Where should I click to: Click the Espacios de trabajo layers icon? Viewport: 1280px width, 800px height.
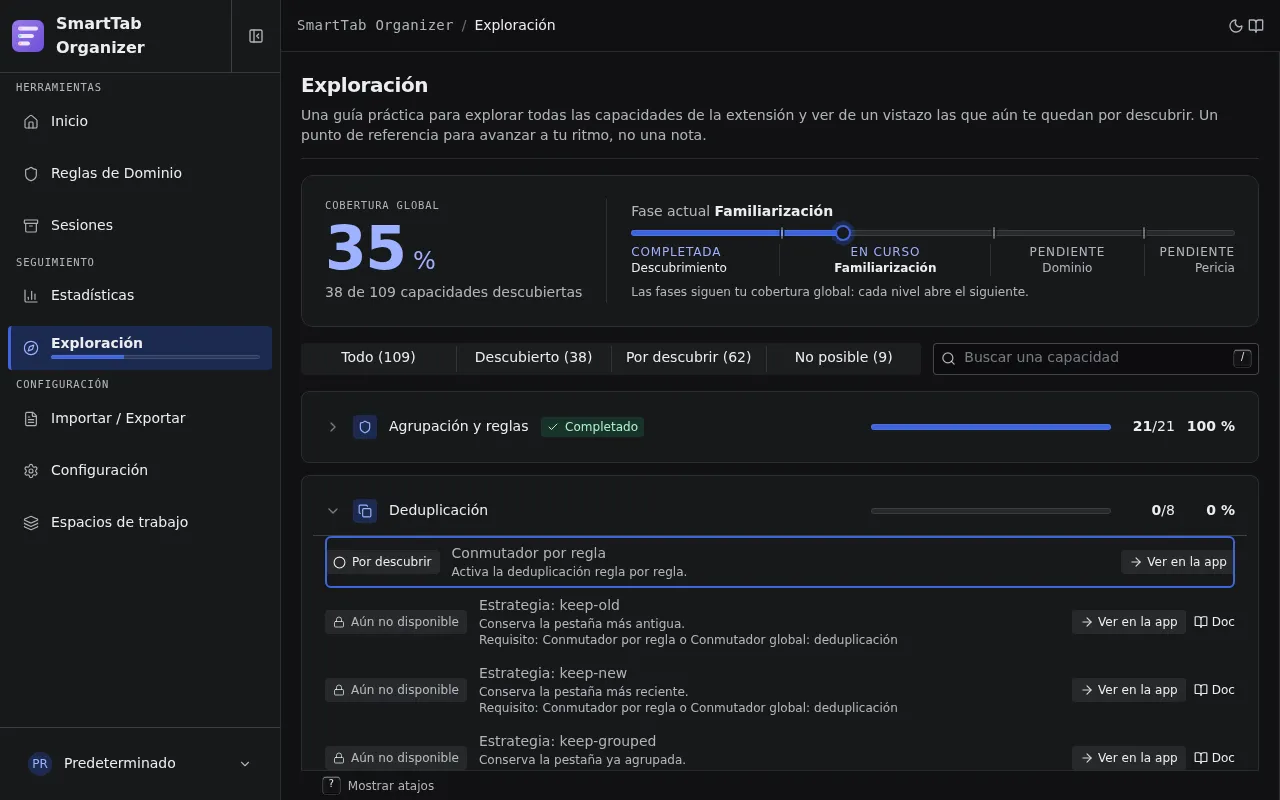[x=31, y=522]
